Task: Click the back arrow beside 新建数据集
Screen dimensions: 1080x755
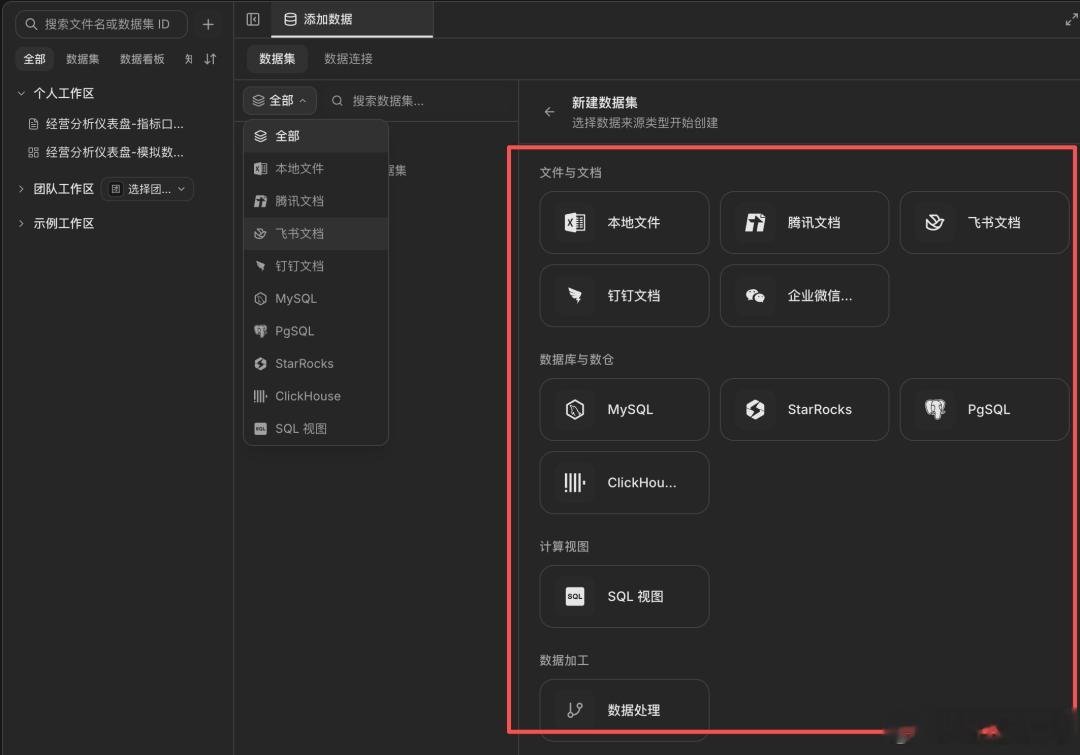Action: pyautogui.click(x=549, y=112)
